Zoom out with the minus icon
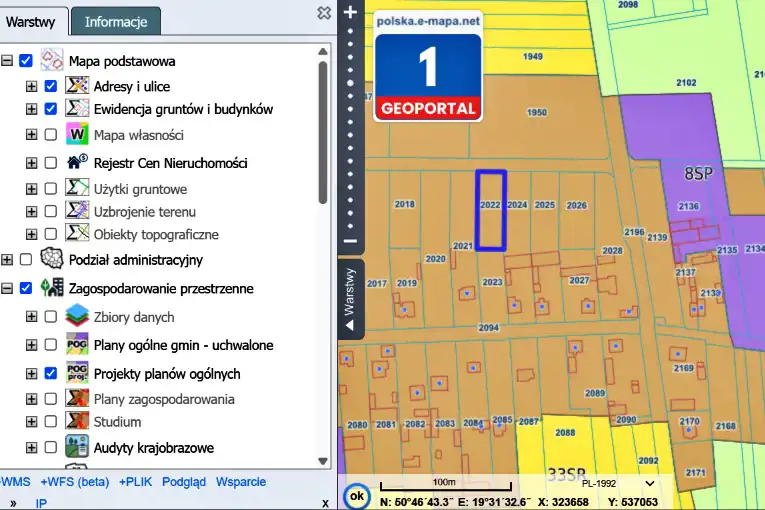 pyautogui.click(x=350, y=241)
